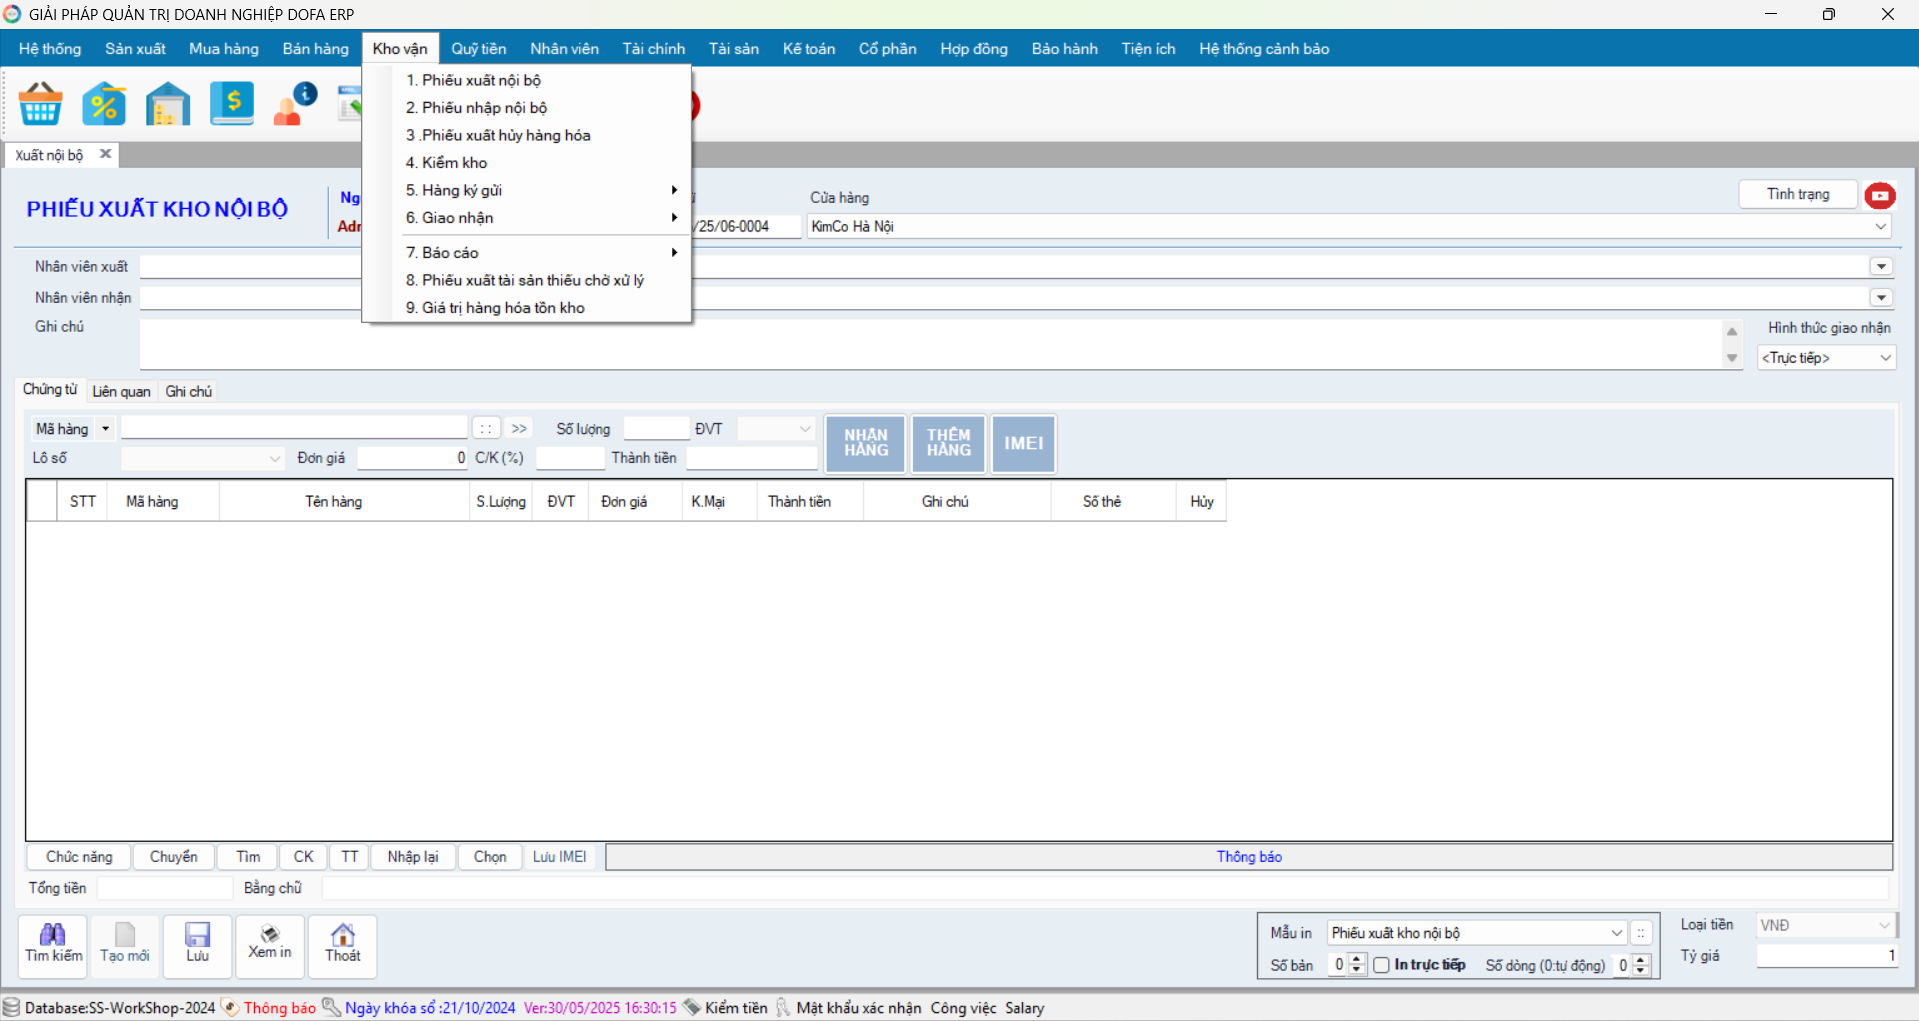
Task: Open the Hình thức giao nhận combo box
Action: 1826,358
